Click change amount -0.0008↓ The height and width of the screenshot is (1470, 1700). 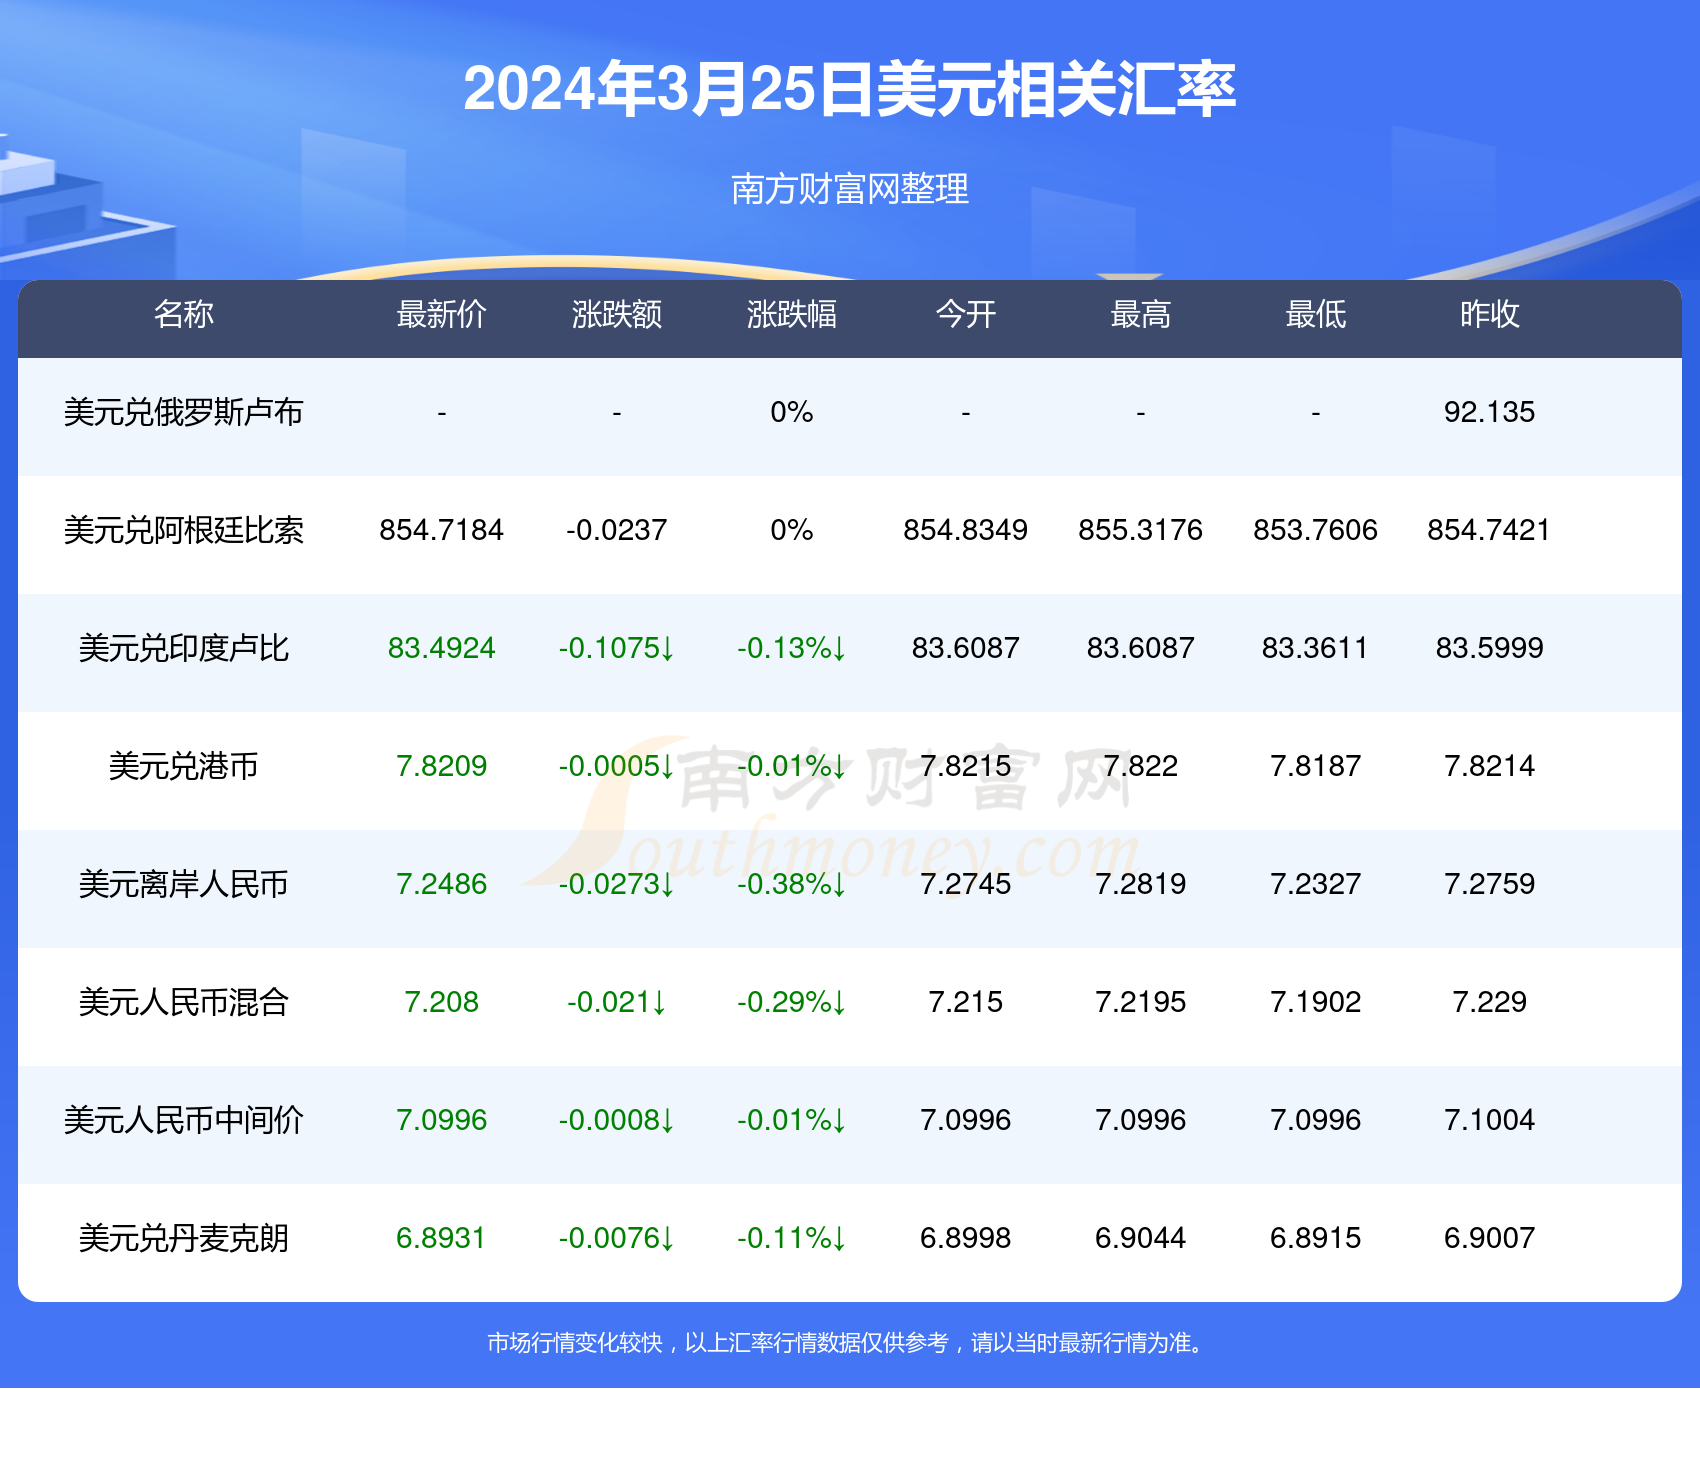616,1120
